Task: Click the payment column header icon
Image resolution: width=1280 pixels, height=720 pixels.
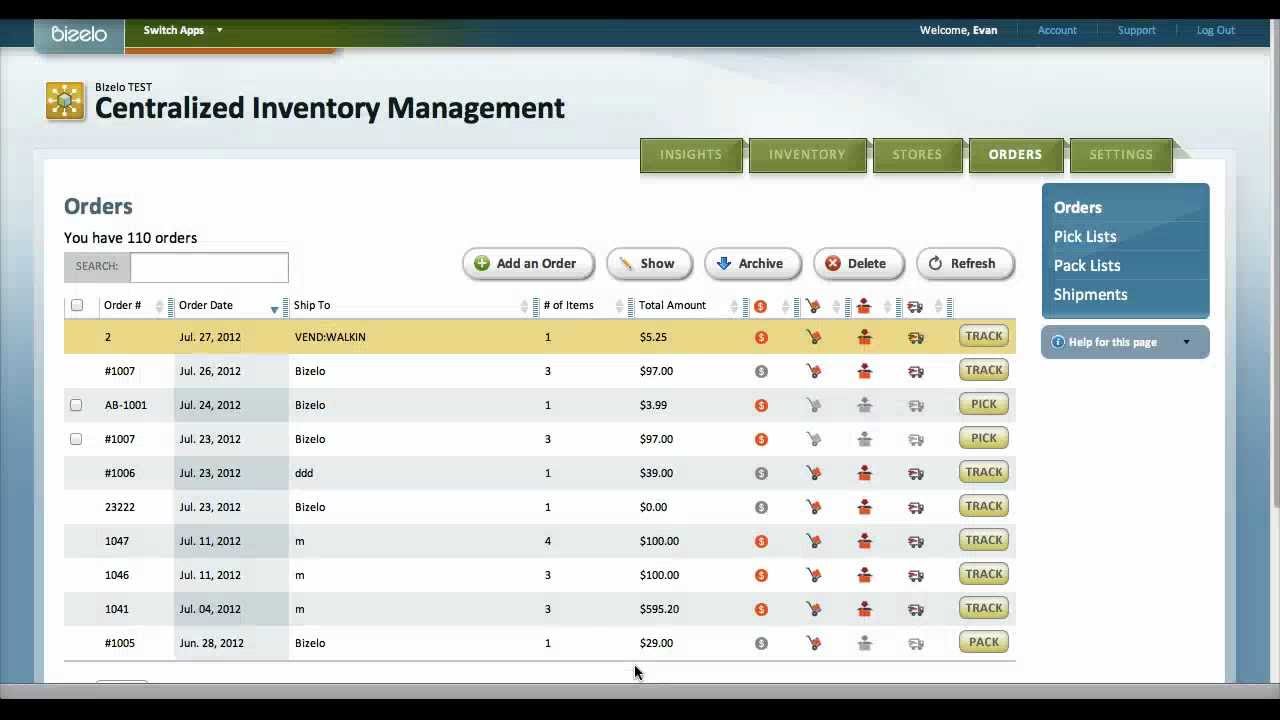Action: tap(760, 307)
